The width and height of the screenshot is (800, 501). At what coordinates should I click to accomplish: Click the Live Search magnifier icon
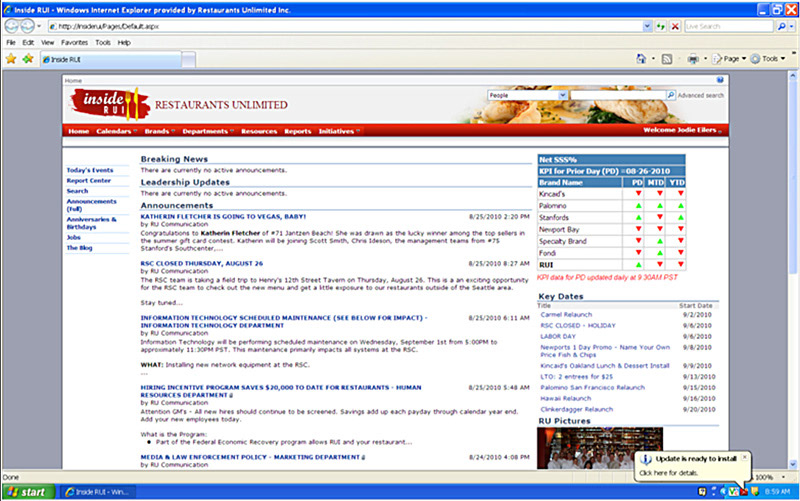(781, 26)
